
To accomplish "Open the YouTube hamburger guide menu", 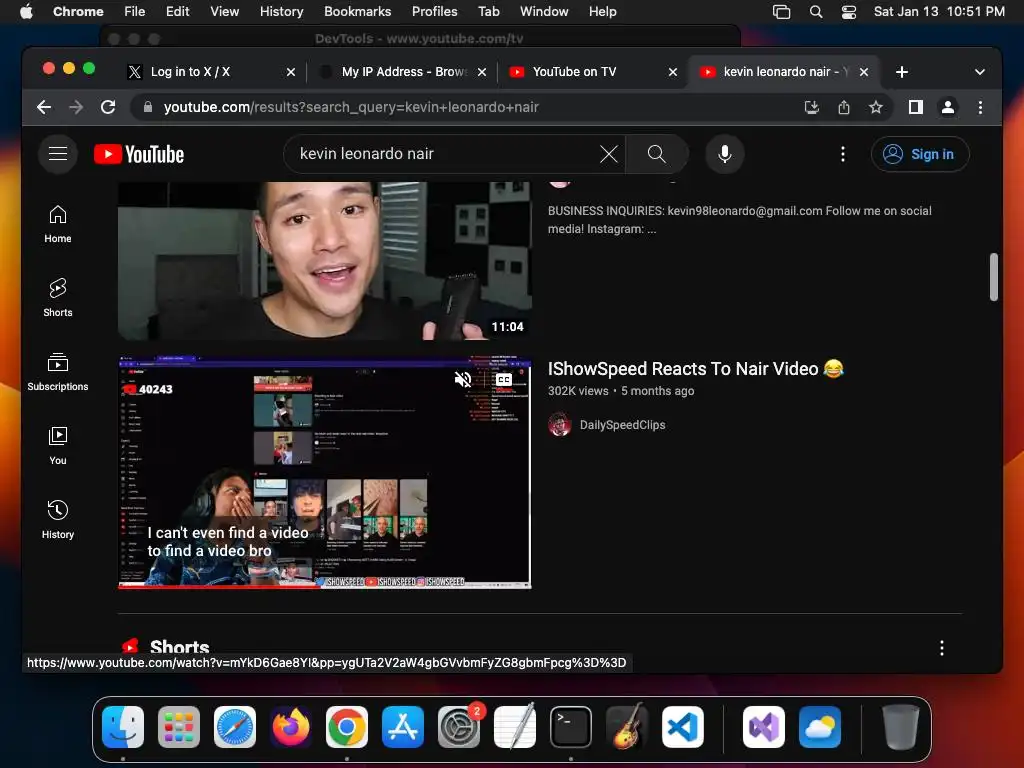I will [58, 153].
